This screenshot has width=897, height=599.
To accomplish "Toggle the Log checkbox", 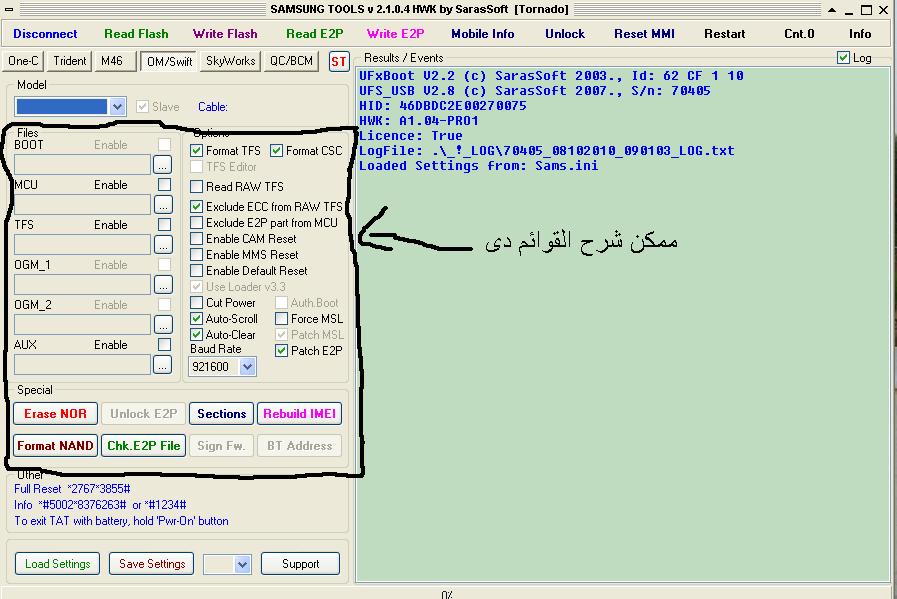I will click(843, 58).
